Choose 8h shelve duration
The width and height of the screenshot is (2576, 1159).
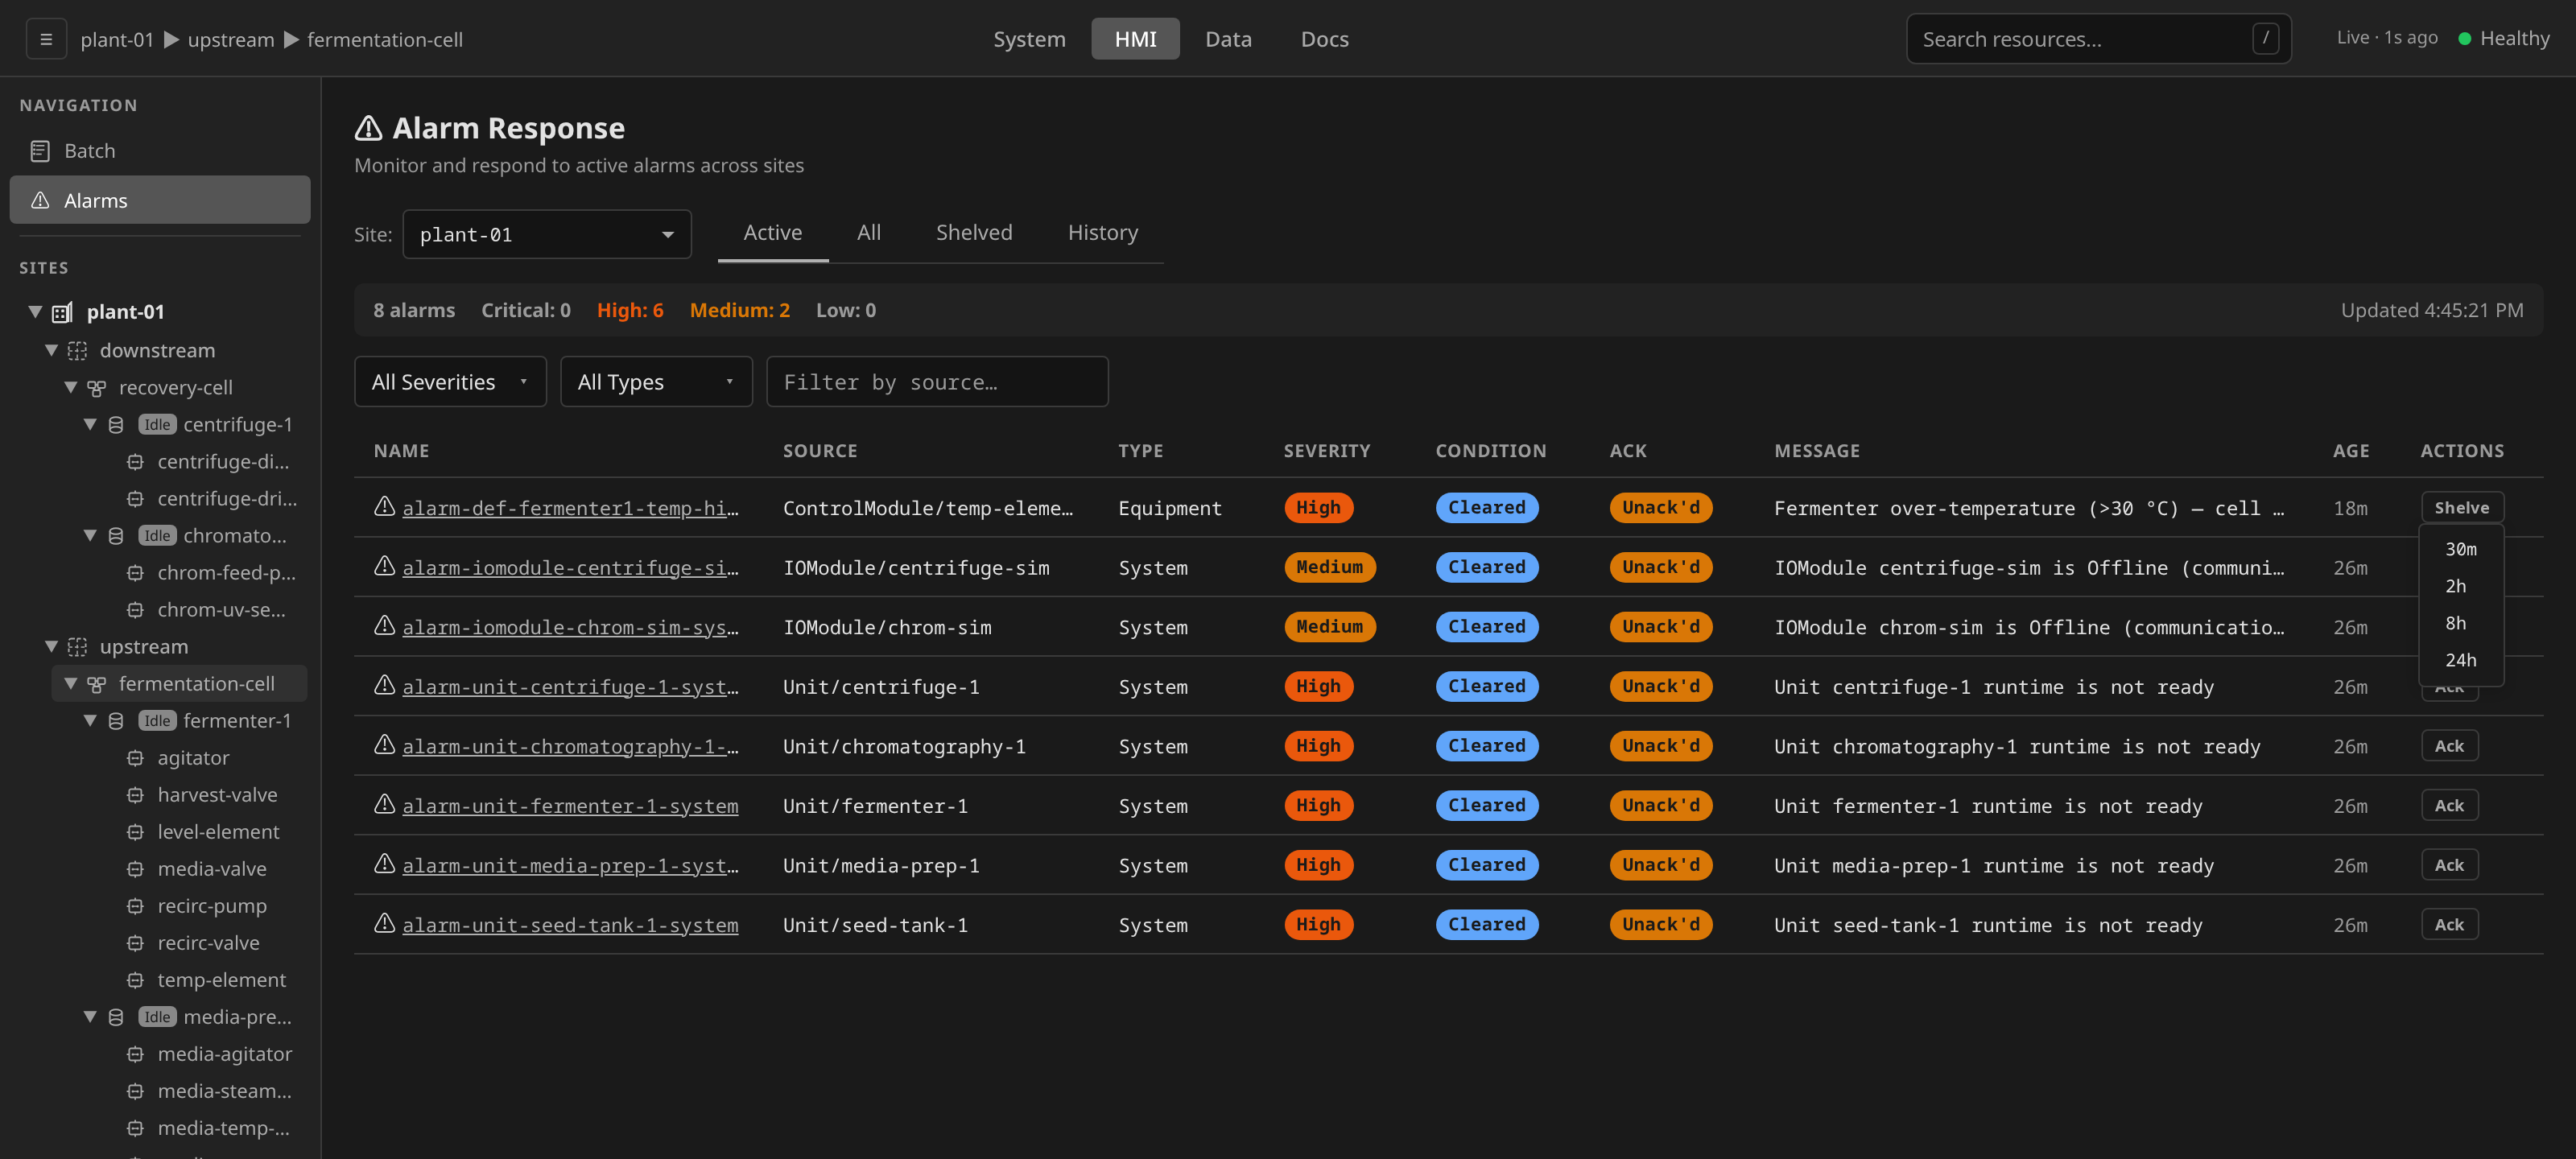pos(2461,623)
